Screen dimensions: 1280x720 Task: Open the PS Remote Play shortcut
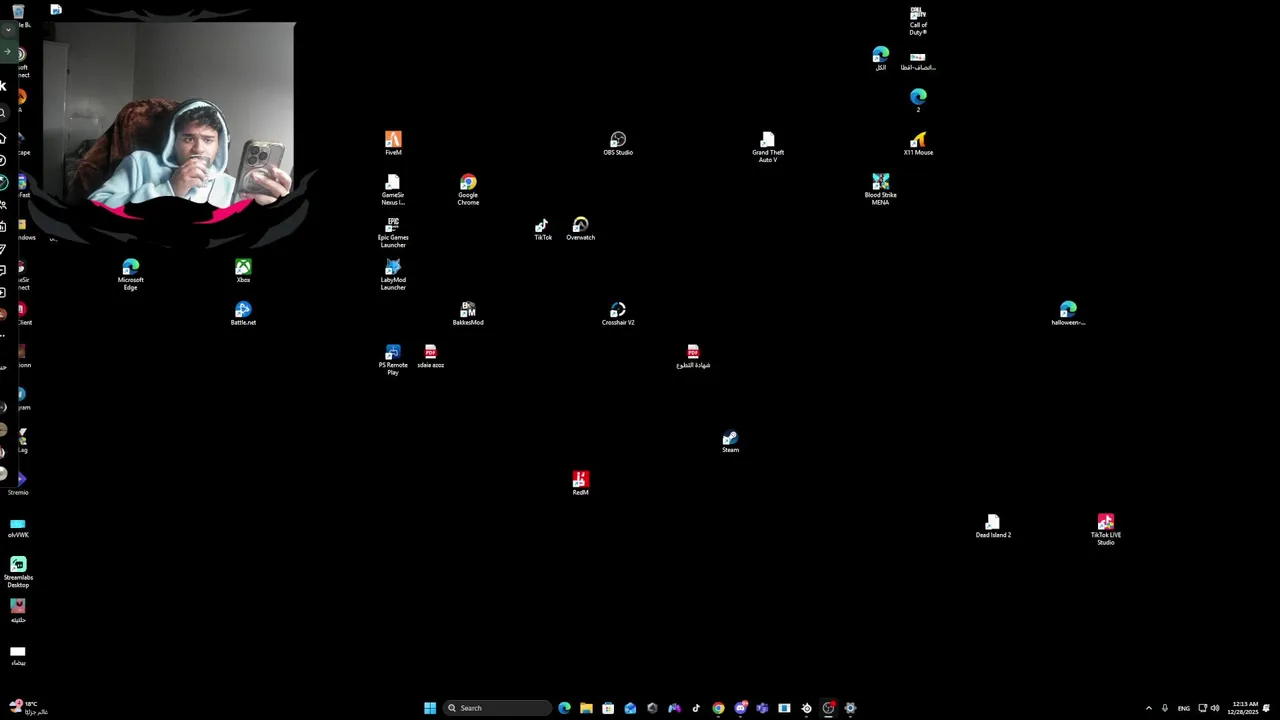point(393,359)
